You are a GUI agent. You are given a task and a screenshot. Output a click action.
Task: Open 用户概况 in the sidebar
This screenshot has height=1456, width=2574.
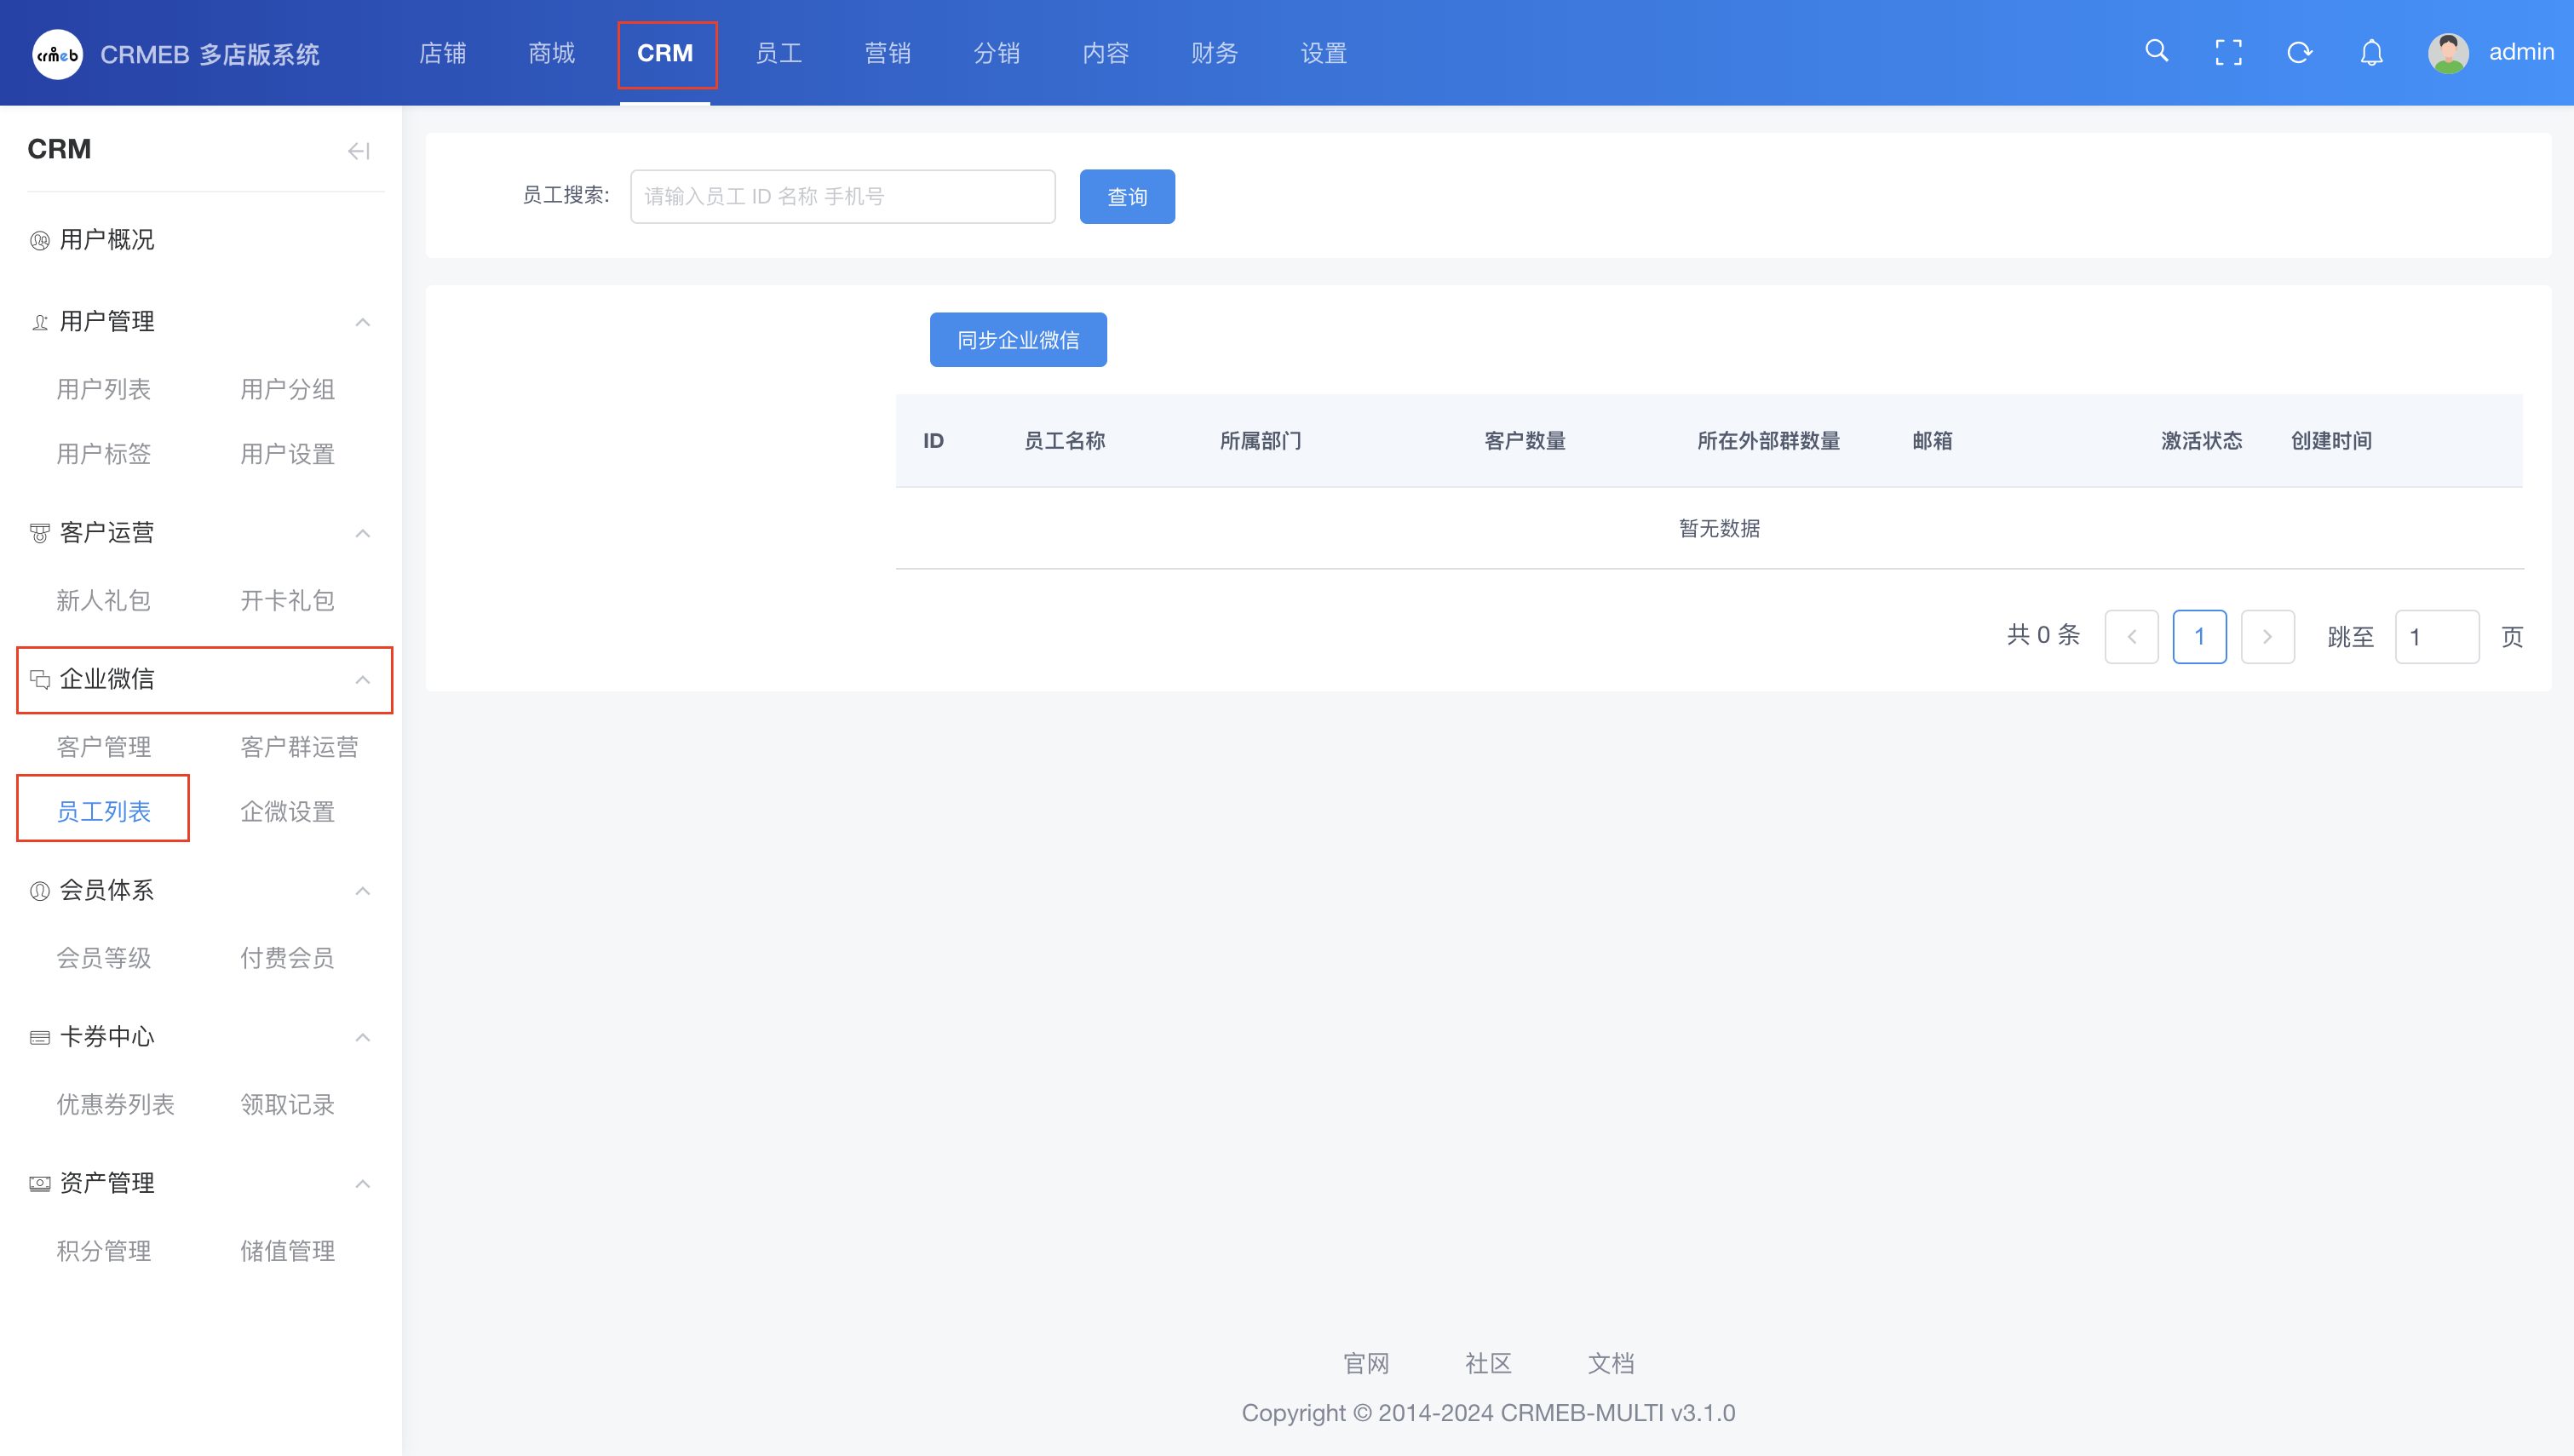pos(106,240)
